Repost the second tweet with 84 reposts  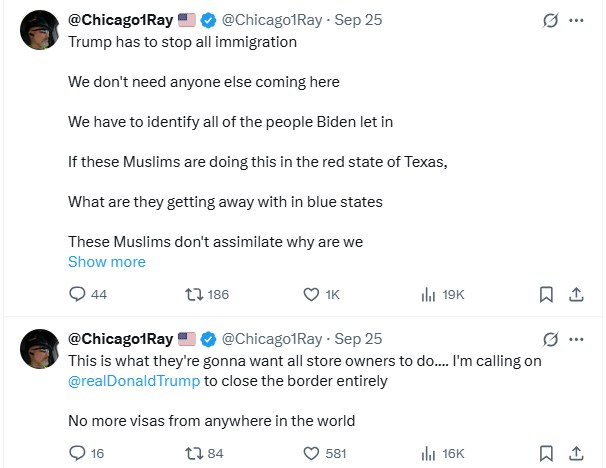click(x=195, y=453)
